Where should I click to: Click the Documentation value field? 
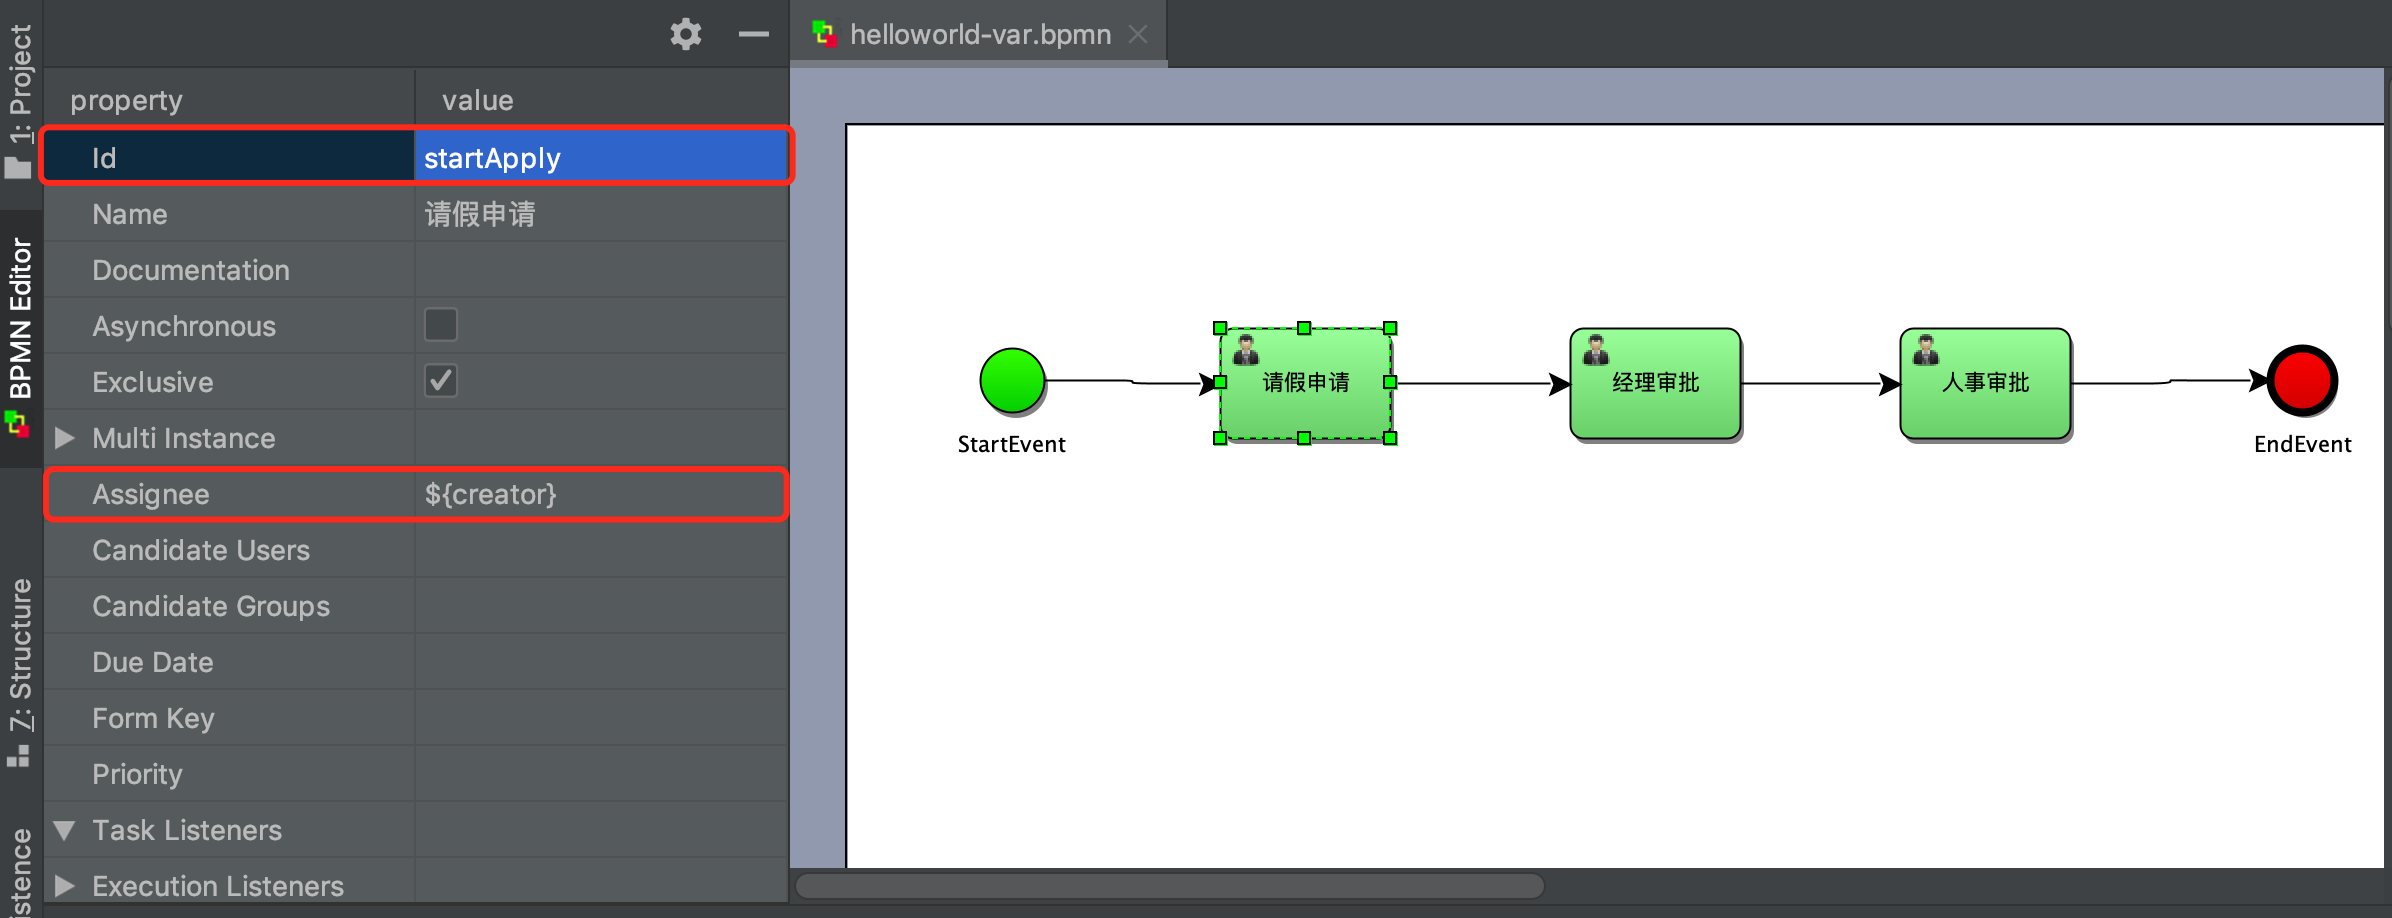(x=602, y=270)
